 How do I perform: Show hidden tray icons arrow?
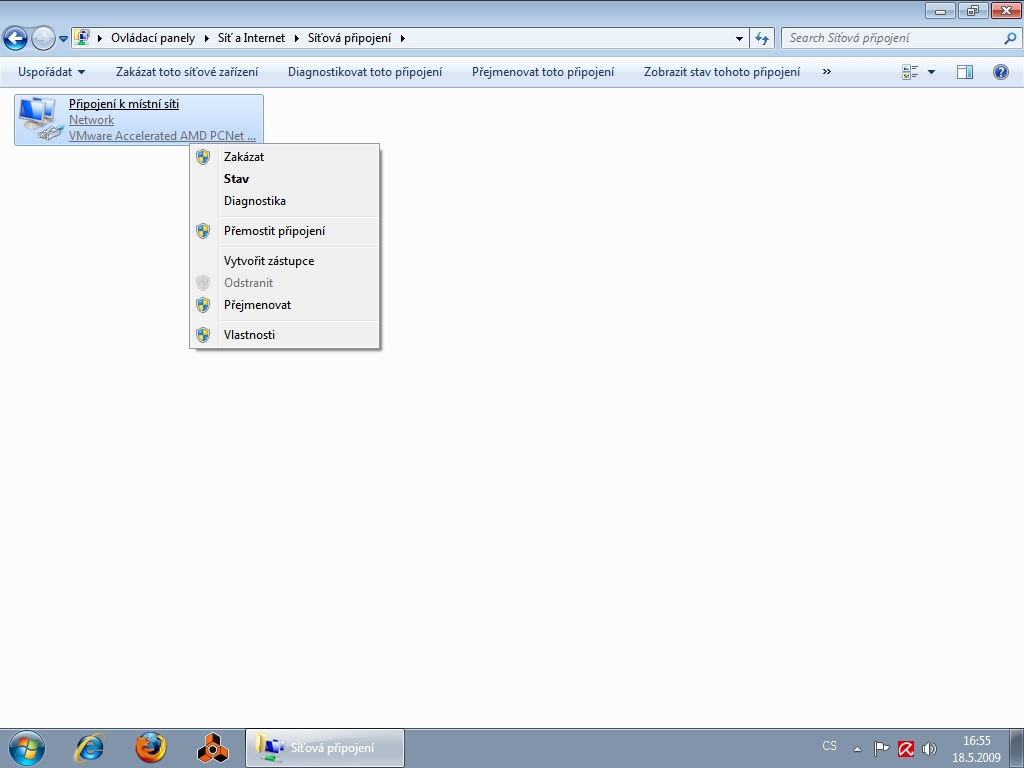(x=857, y=749)
